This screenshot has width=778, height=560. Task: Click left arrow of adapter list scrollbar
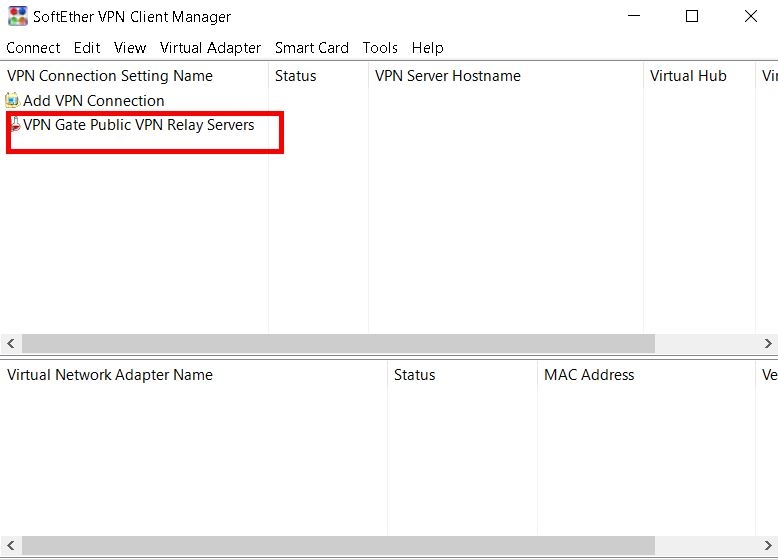(11, 546)
